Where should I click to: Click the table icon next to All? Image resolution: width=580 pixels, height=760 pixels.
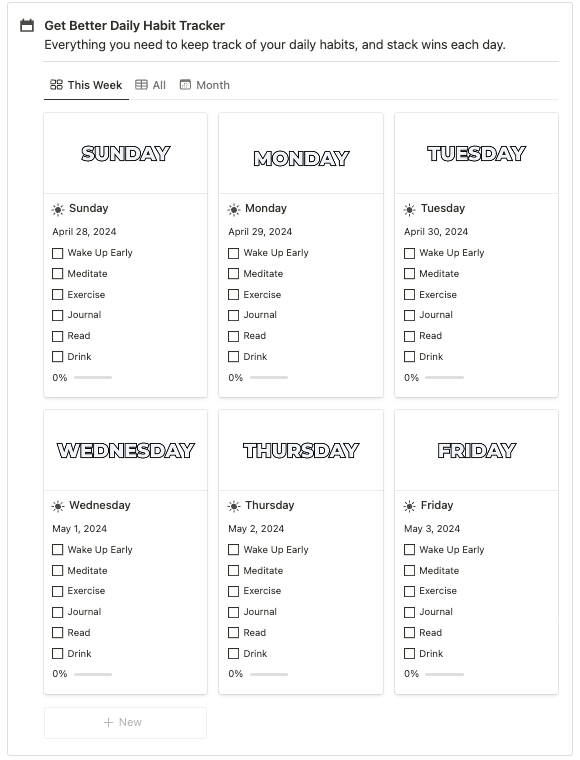(x=141, y=85)
